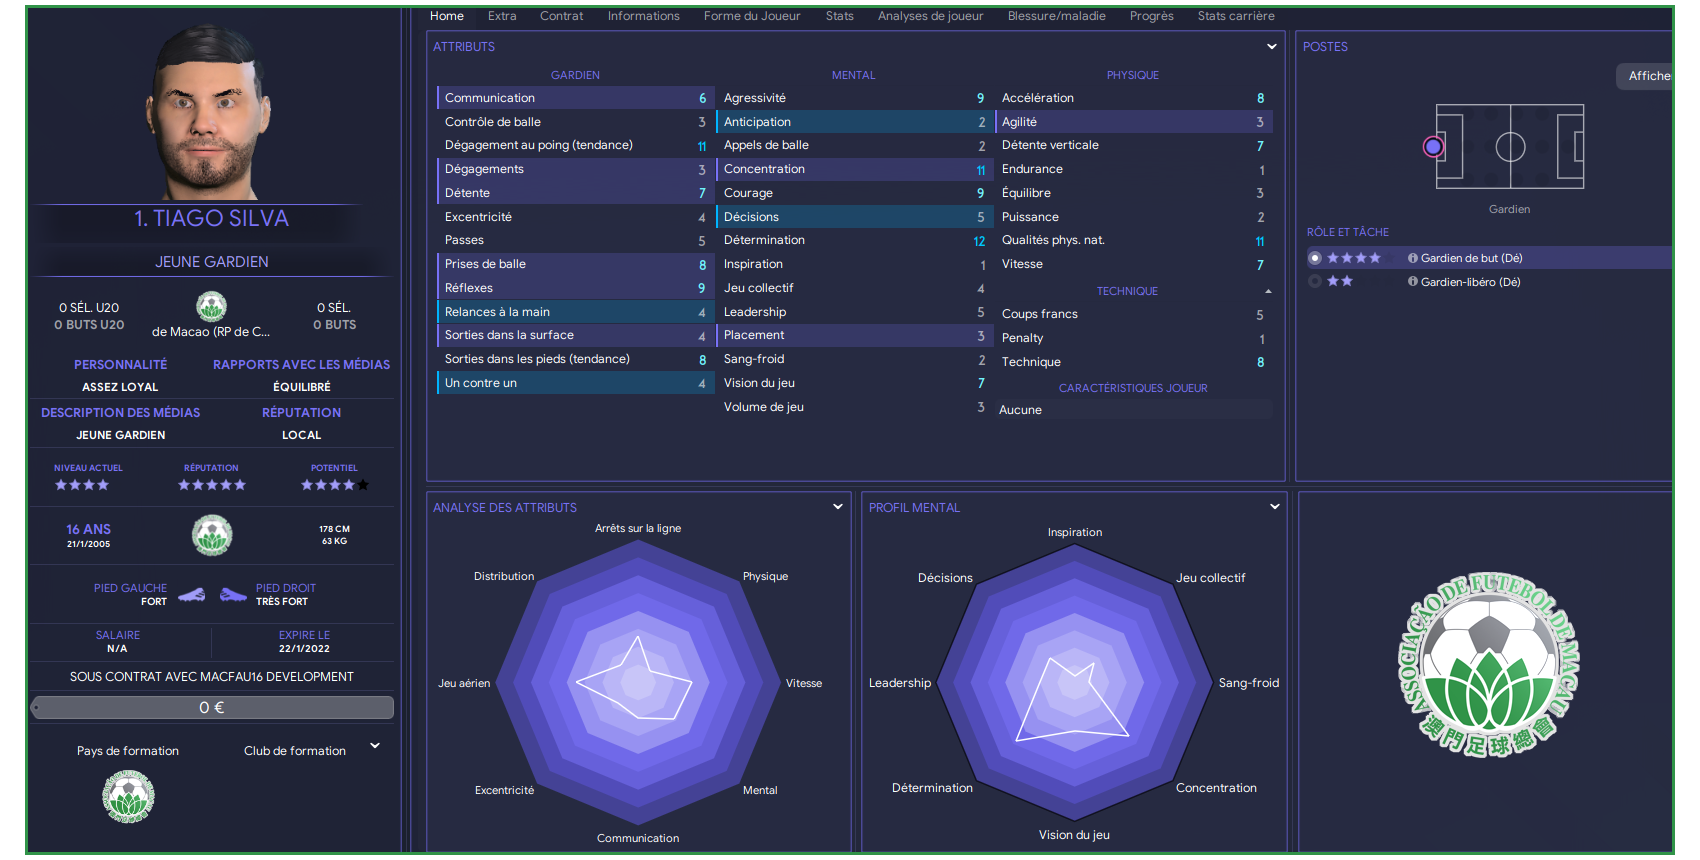
Task: Click the Concentration attribute row
Action: 854,169
